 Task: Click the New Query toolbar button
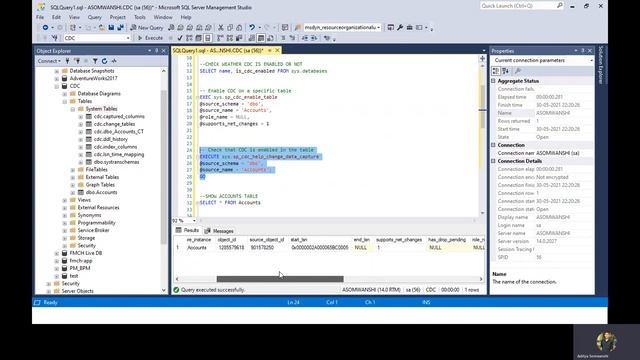tap(147, 27)
